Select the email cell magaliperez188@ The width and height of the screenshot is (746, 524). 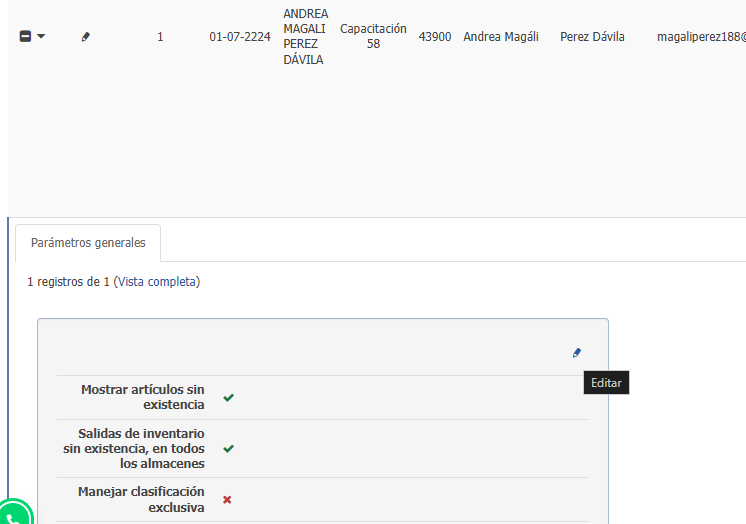(x=701, y=37)
